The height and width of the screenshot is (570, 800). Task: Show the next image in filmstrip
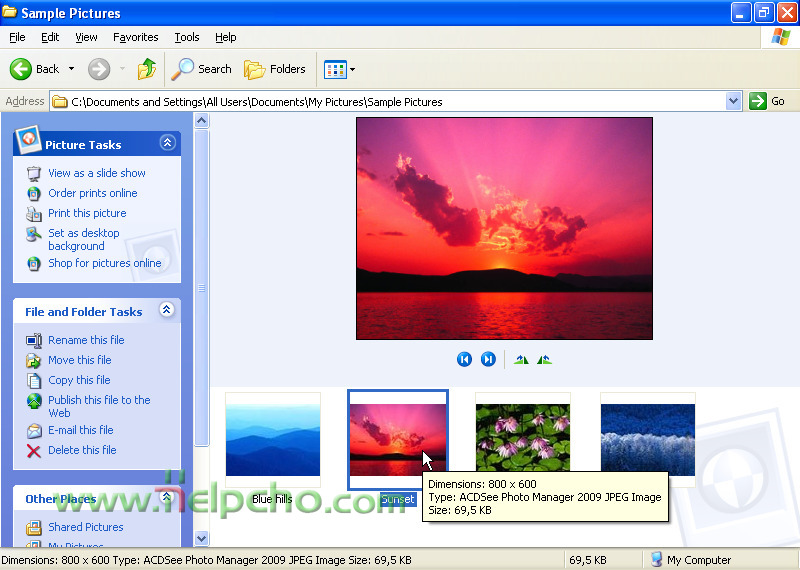point(488,359)
